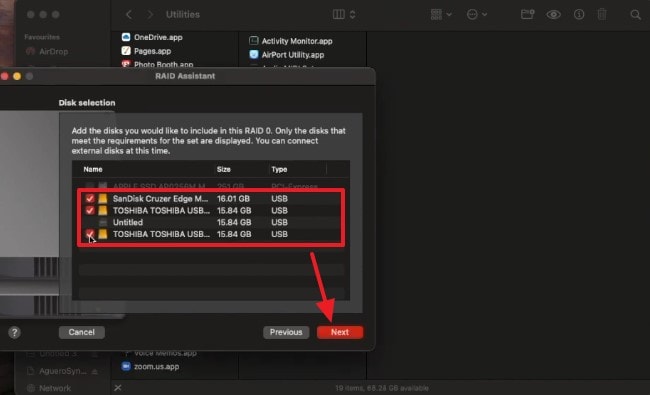Click the zoom.us app icon

[126, 366]
